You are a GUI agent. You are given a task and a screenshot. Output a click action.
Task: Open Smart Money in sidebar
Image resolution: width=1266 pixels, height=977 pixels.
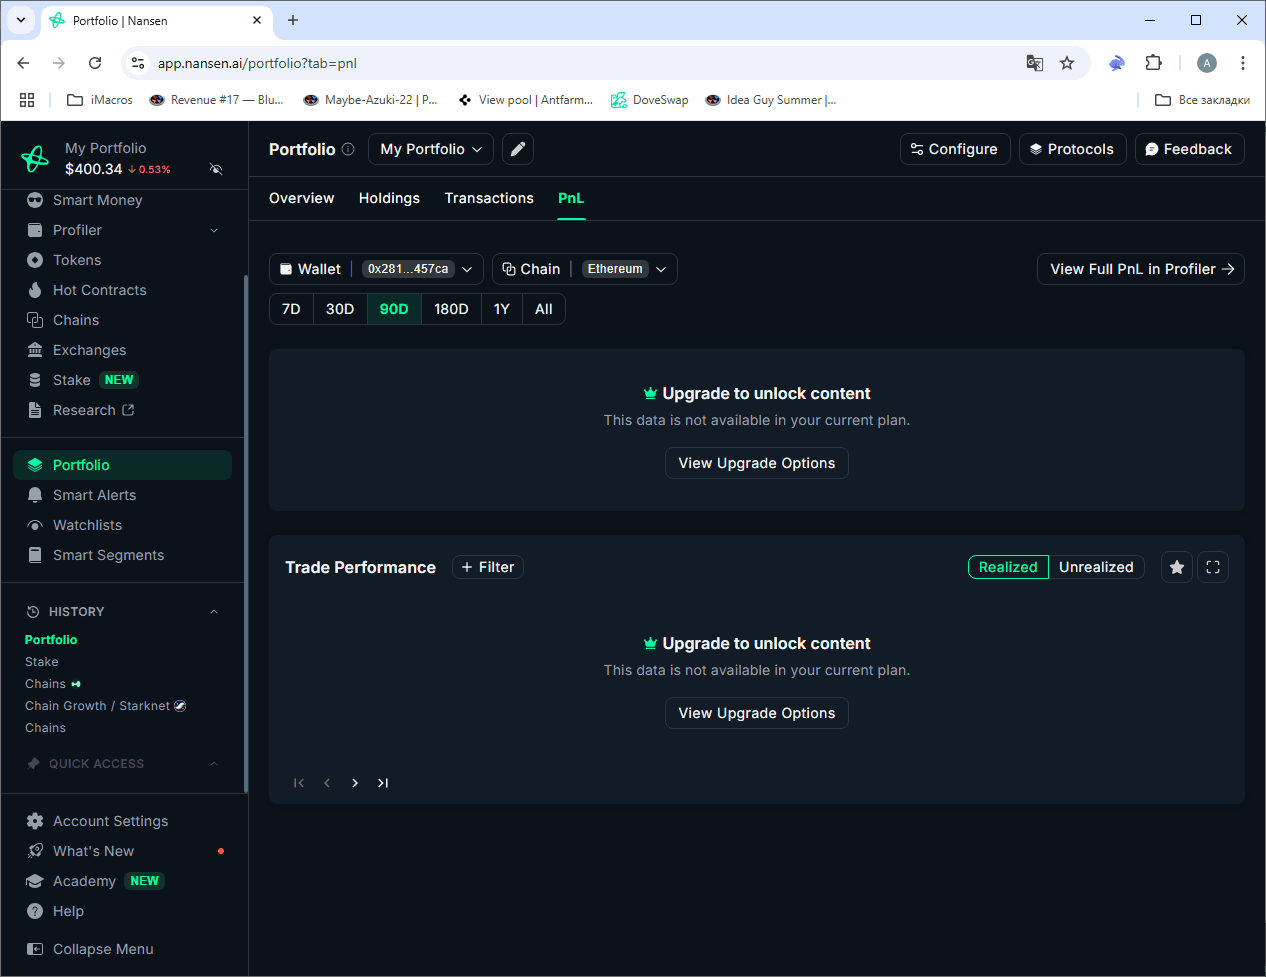[x=97, y=200]
